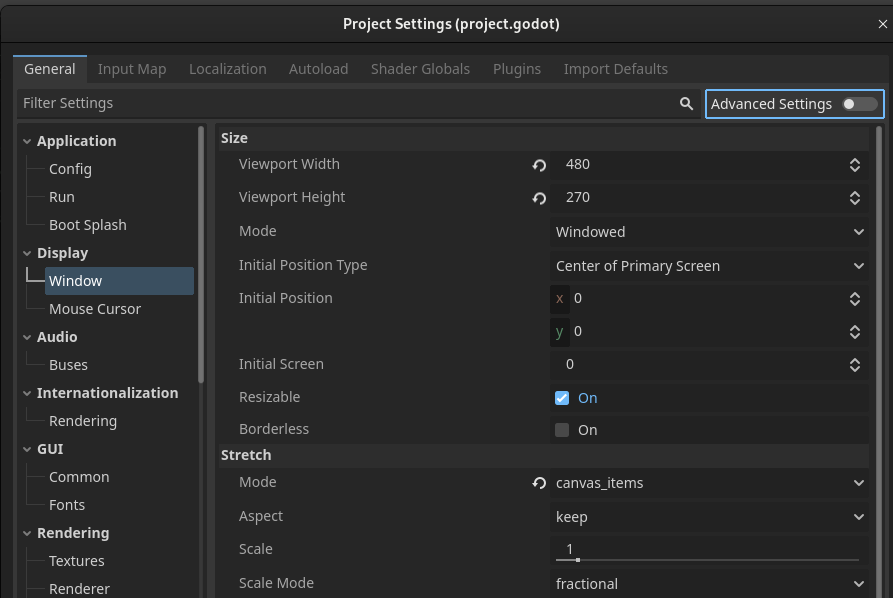Click Initial Position y stepper arrows
Image resolution: width=893 pixels, height=598 pixels.
tap(854, 332)
